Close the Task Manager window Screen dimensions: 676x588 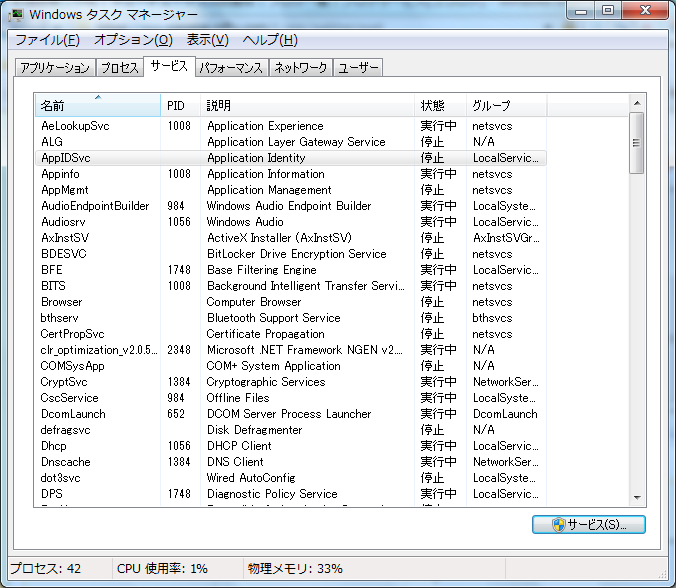click(645, 11)
